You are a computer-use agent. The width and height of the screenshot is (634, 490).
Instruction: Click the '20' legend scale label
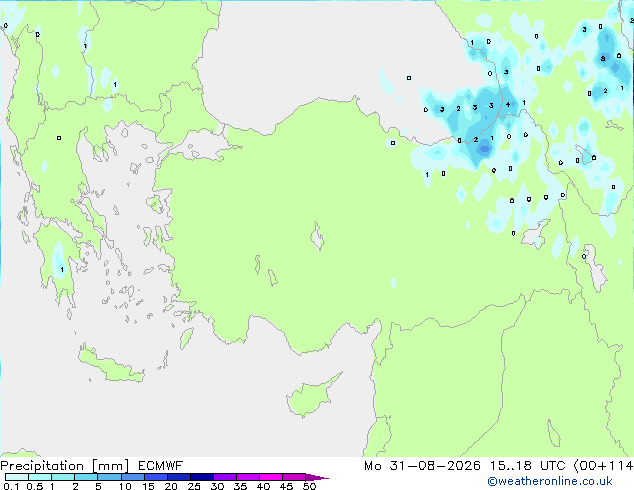171,486
